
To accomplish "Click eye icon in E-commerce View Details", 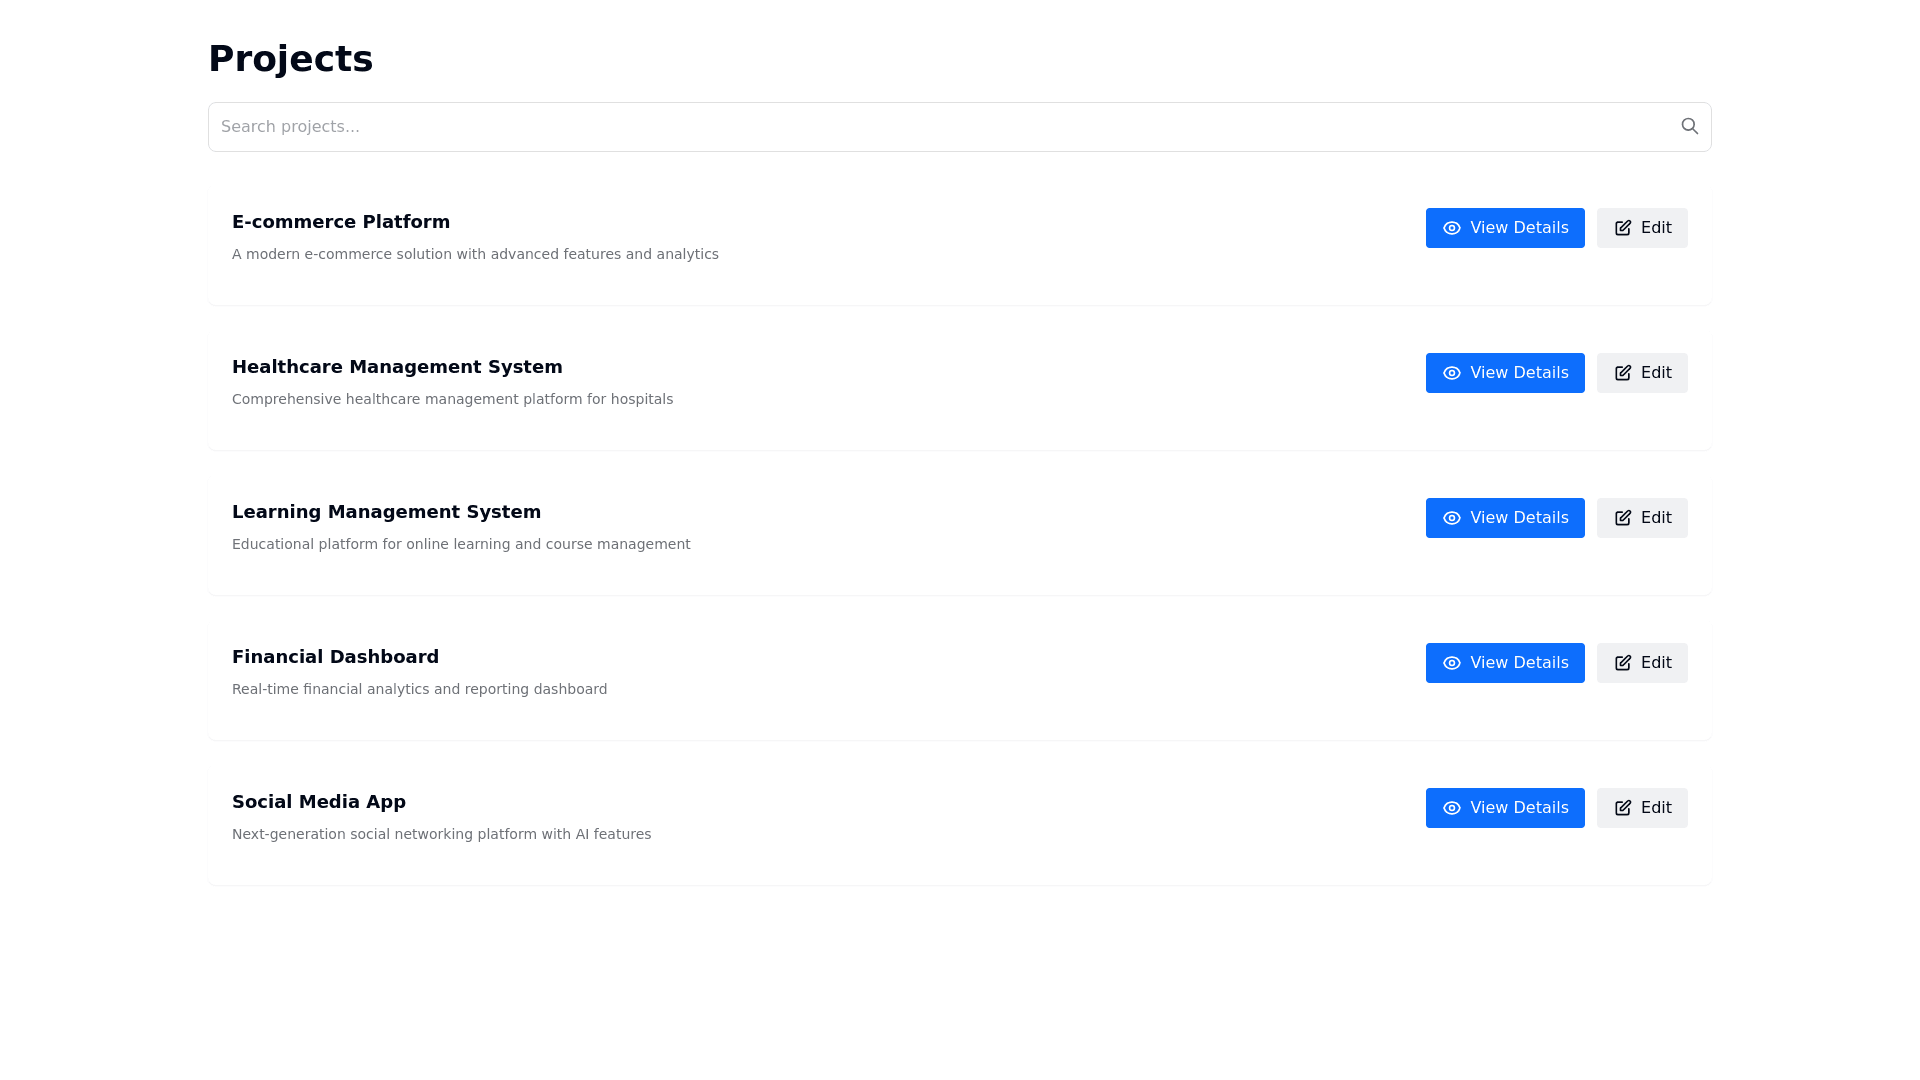I will pos(1452,228).
